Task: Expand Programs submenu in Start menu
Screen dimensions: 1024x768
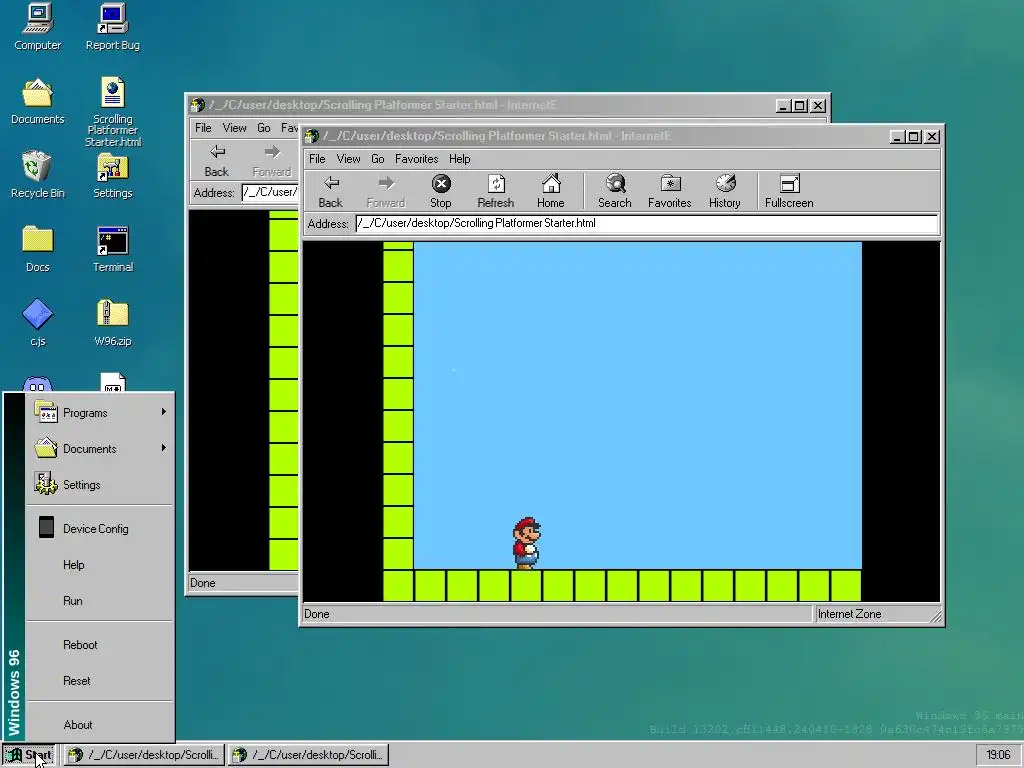Action: click(x=100, y=413)
